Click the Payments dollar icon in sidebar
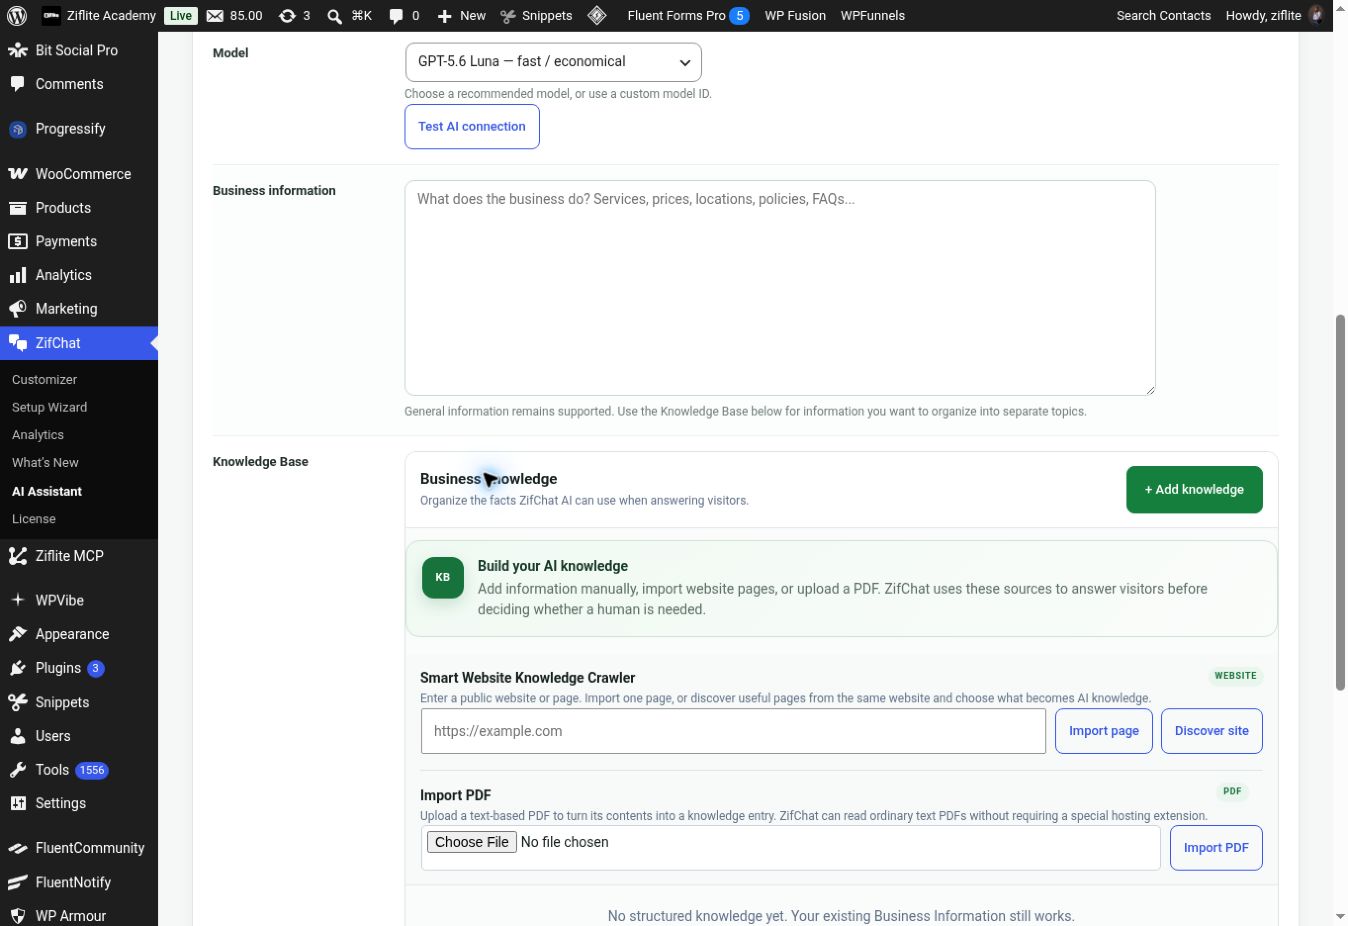Image resolution: width=1348 pixels, height=926 pixels. (x=18, y=241)
